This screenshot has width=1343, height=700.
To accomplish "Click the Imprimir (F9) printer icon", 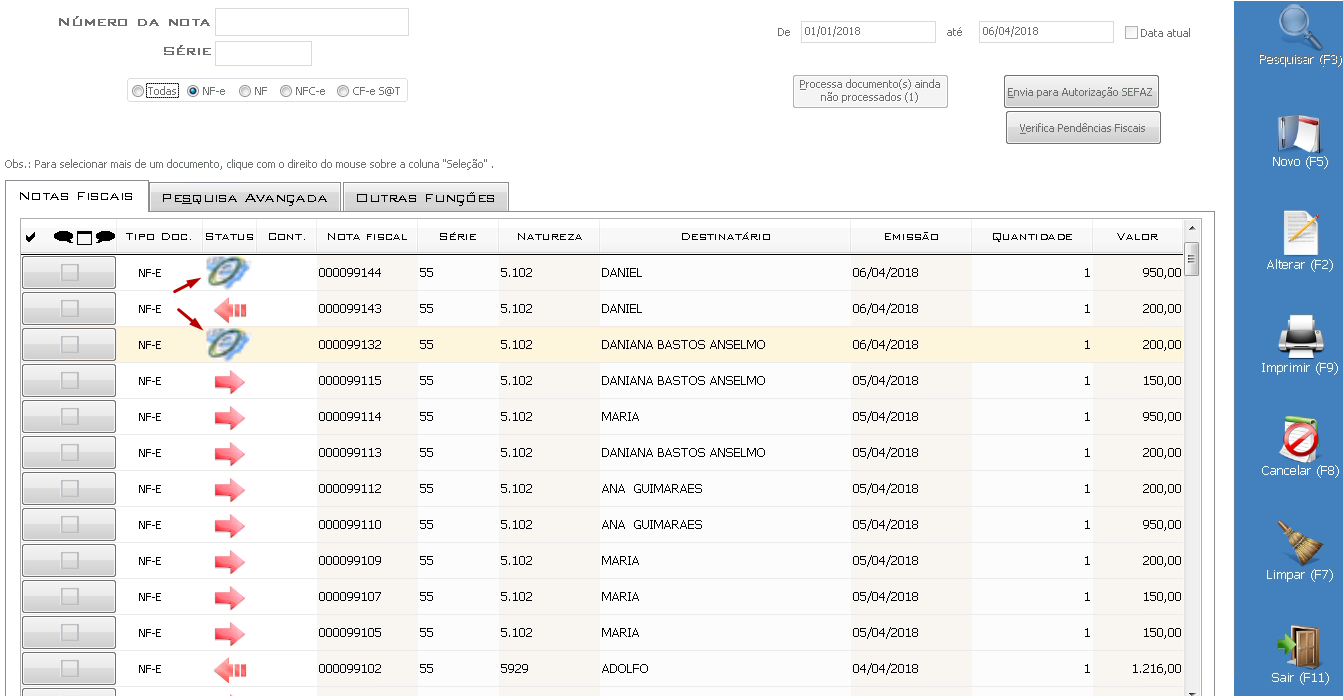I will click(x=1300, y=337).
